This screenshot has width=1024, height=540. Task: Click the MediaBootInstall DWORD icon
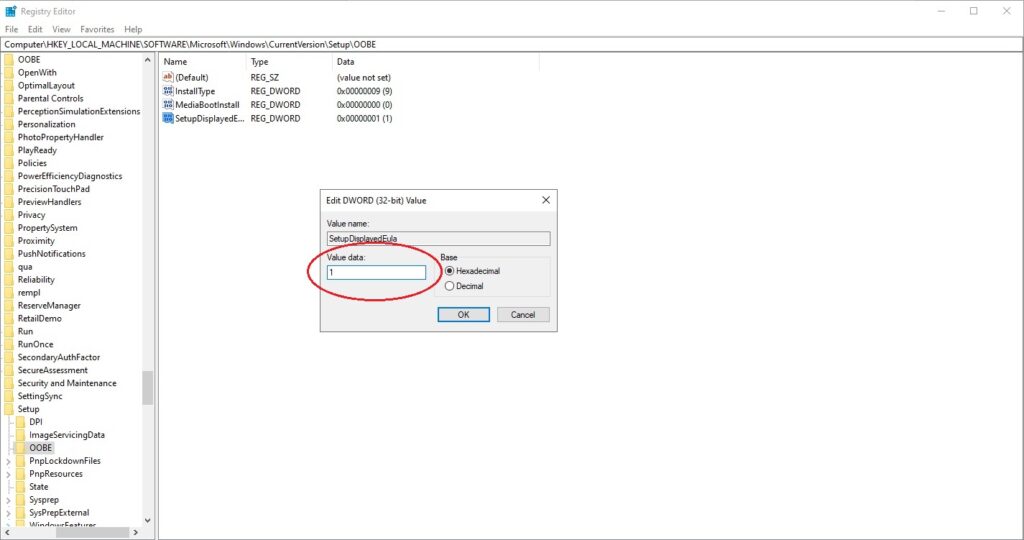(x=167, y=105)
